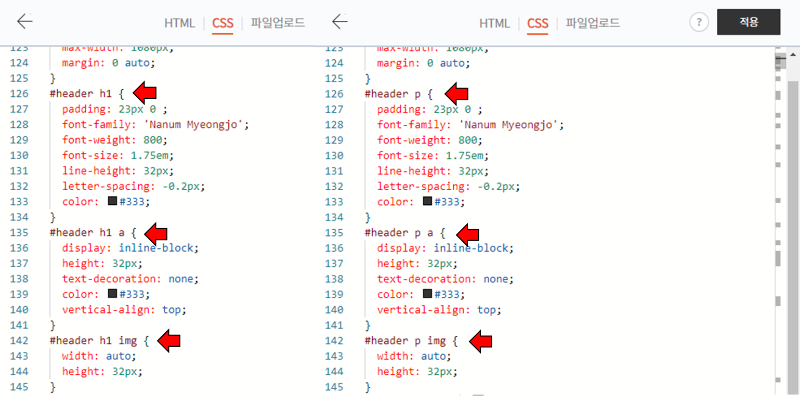This screenshot has height=396, width=800.
Task: Click font-family 'Nanum Myeongjo' in #header h1 rule
Action: pos(156,125)
